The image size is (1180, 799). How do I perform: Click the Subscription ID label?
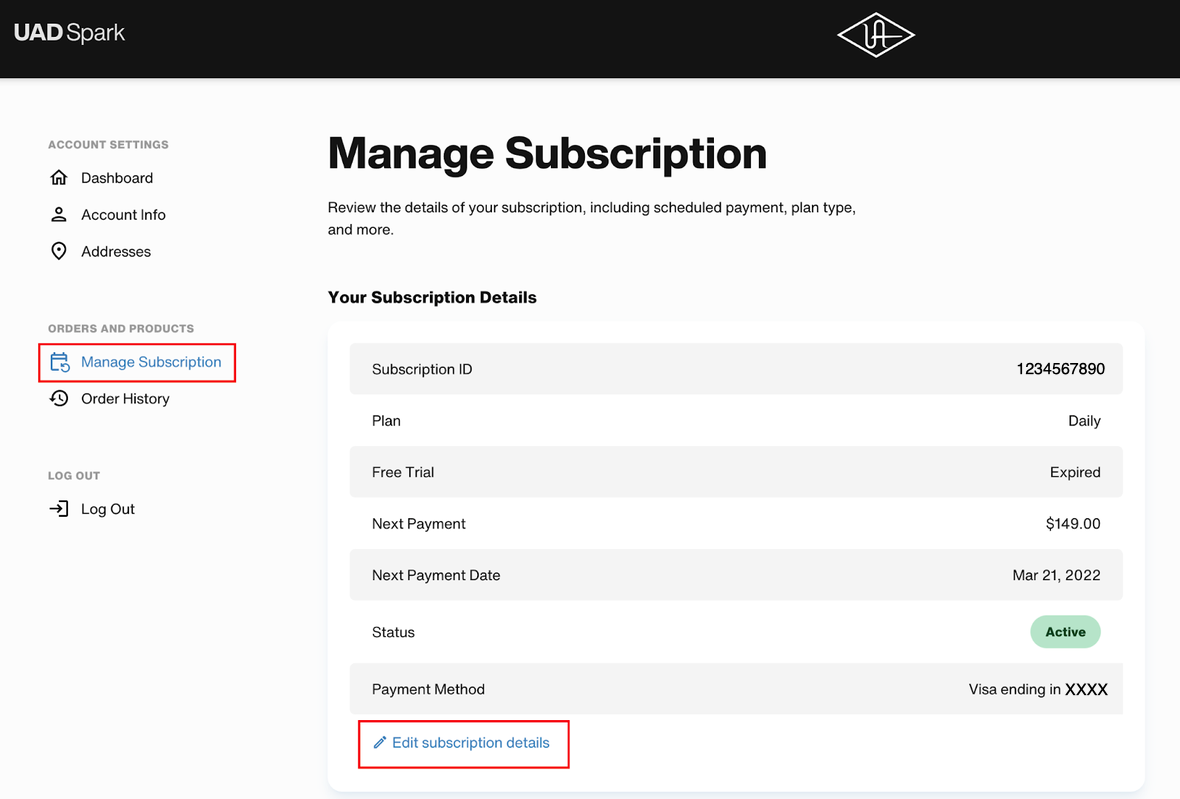click(x=422, y=369)
